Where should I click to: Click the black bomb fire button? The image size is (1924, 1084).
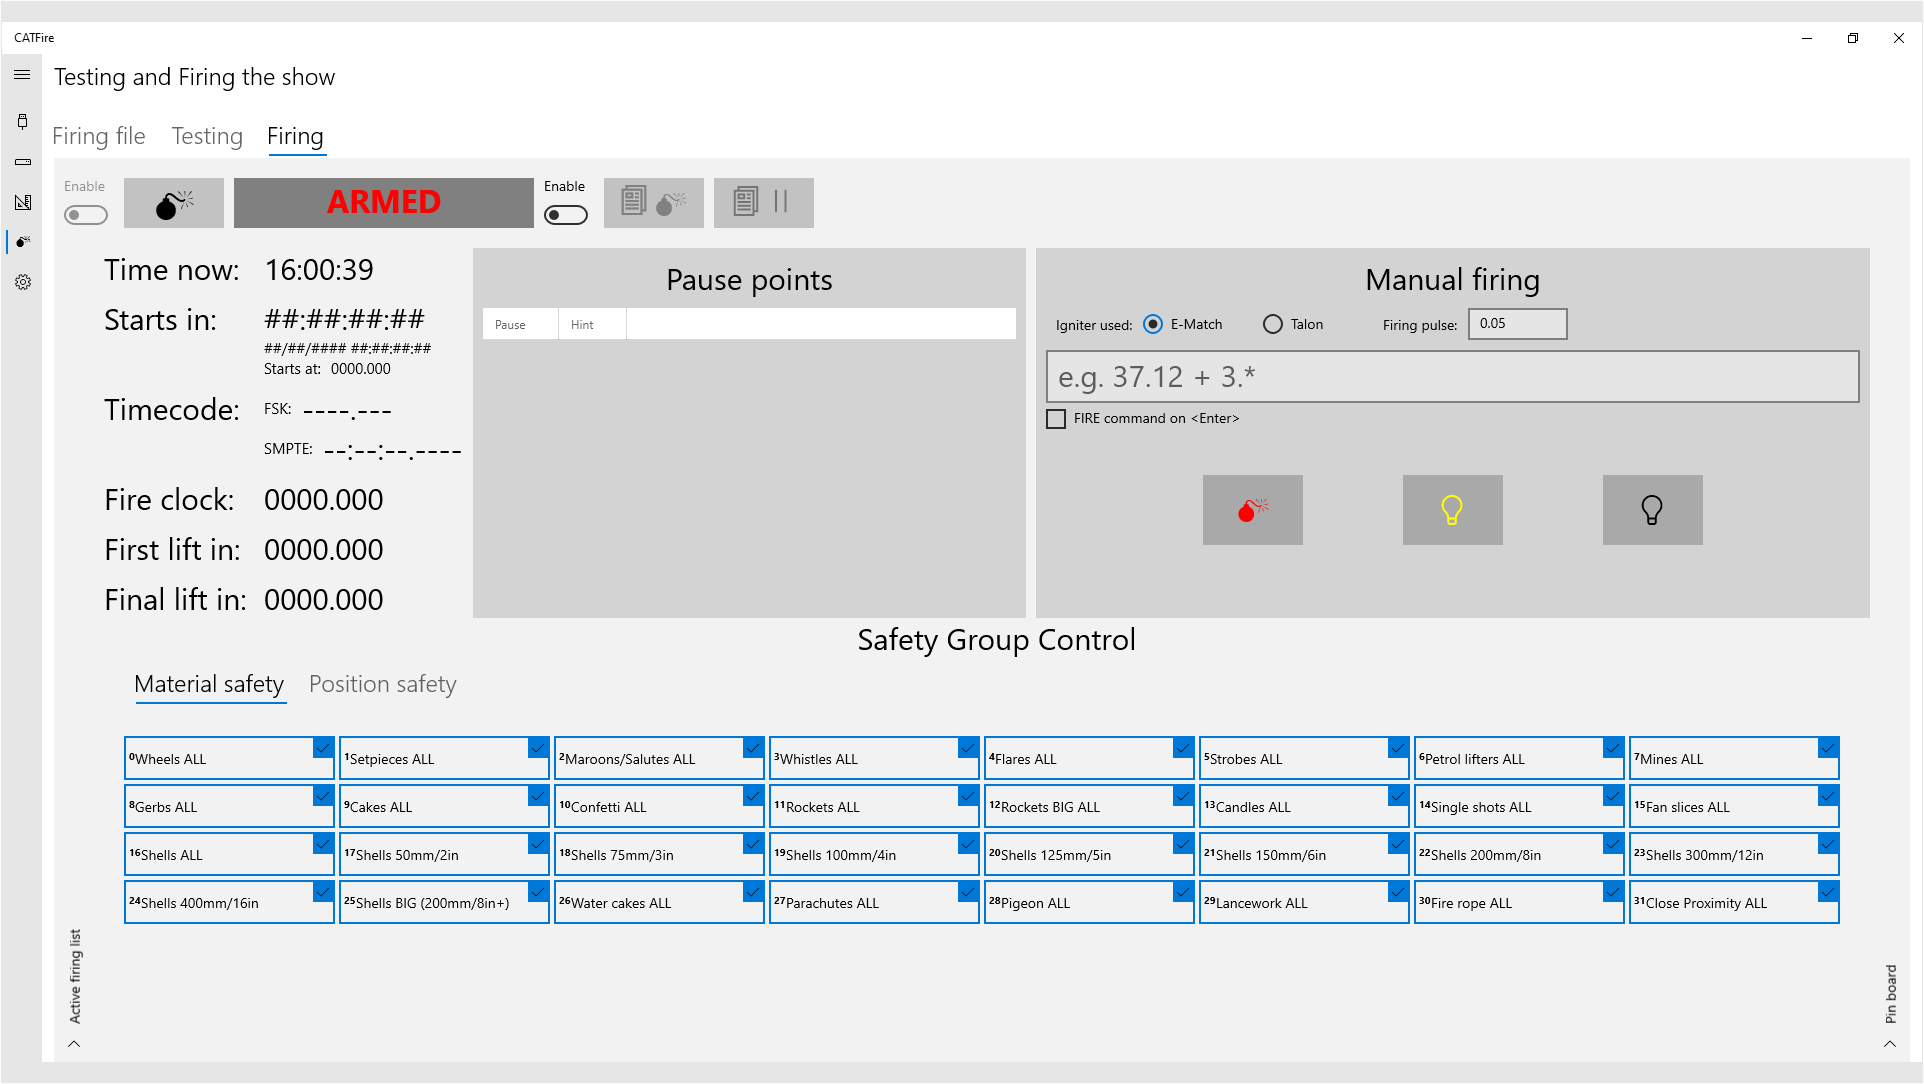(174, 203)
